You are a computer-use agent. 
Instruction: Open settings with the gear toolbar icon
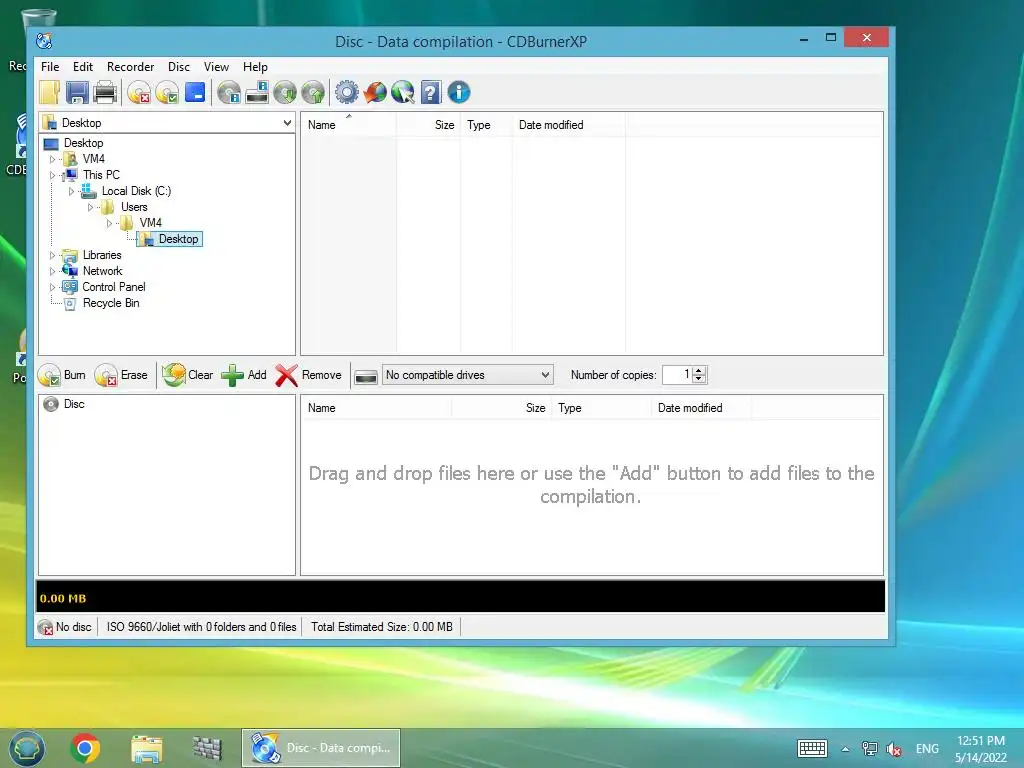[x=347, y=93]
